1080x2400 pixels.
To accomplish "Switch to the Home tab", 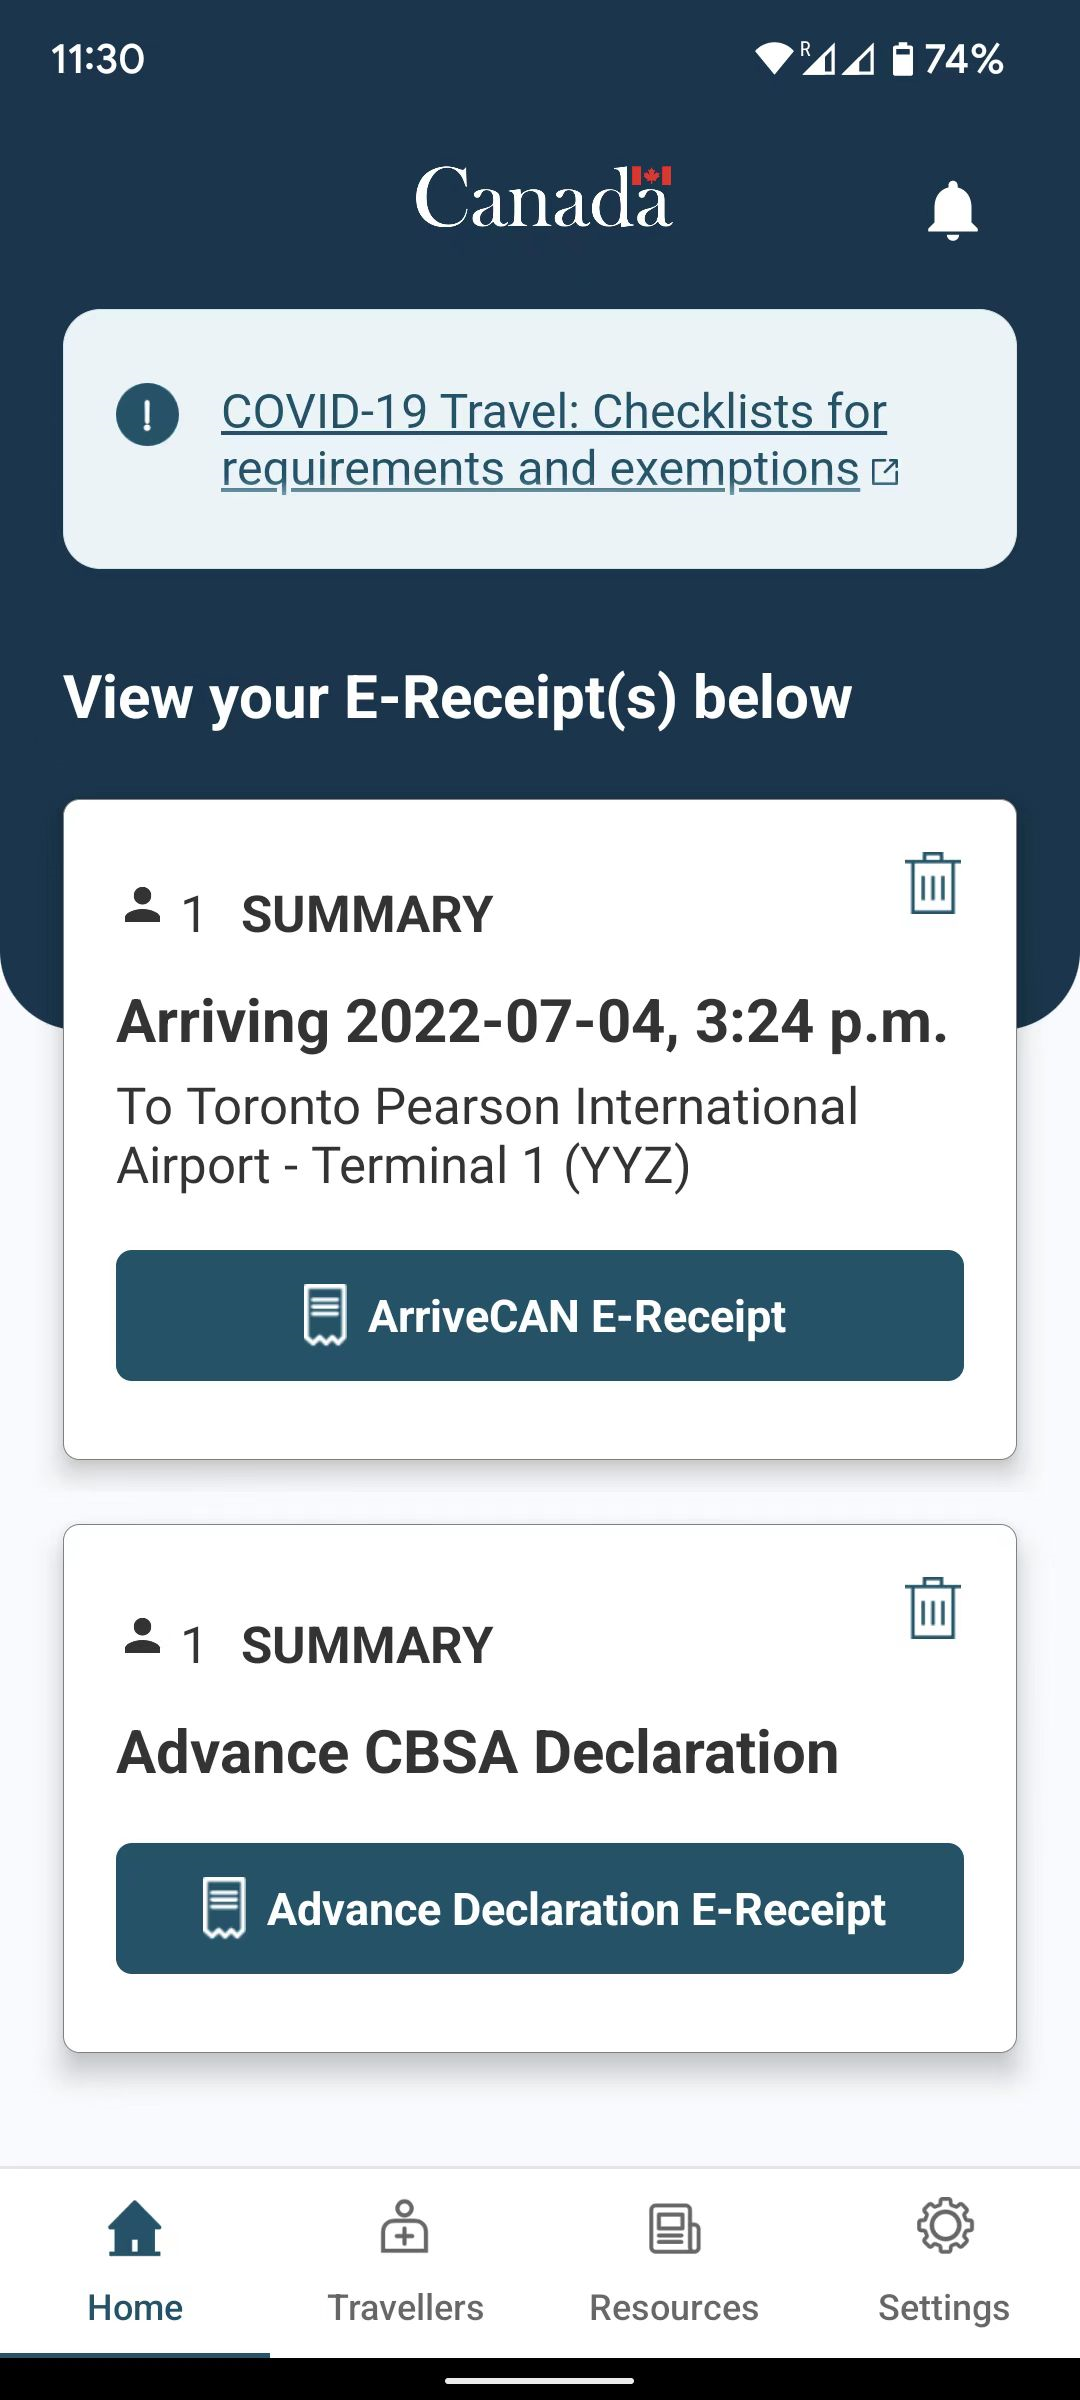I will click(135, 2261).
